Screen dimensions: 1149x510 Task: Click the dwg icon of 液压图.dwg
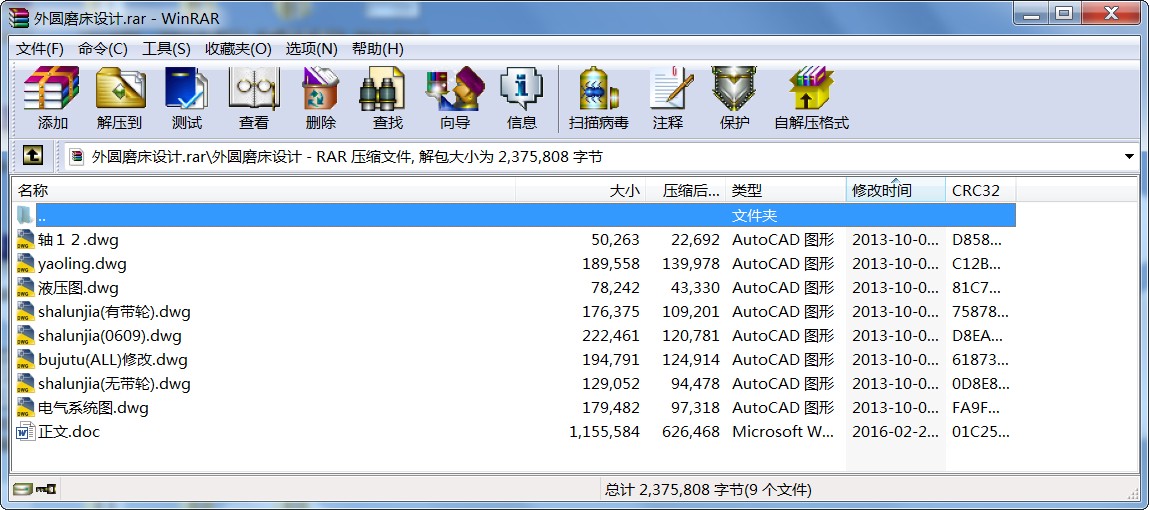click(26, 287)
